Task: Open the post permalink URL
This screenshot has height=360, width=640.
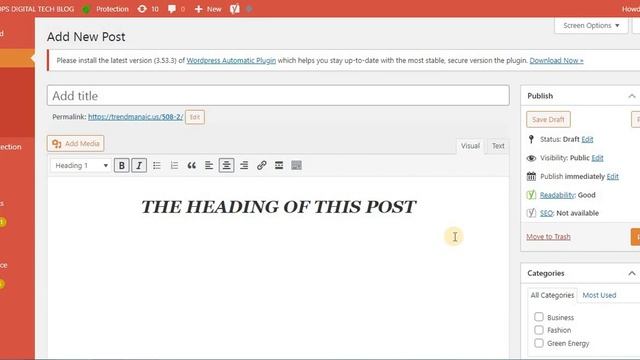Action: point(136,117)
